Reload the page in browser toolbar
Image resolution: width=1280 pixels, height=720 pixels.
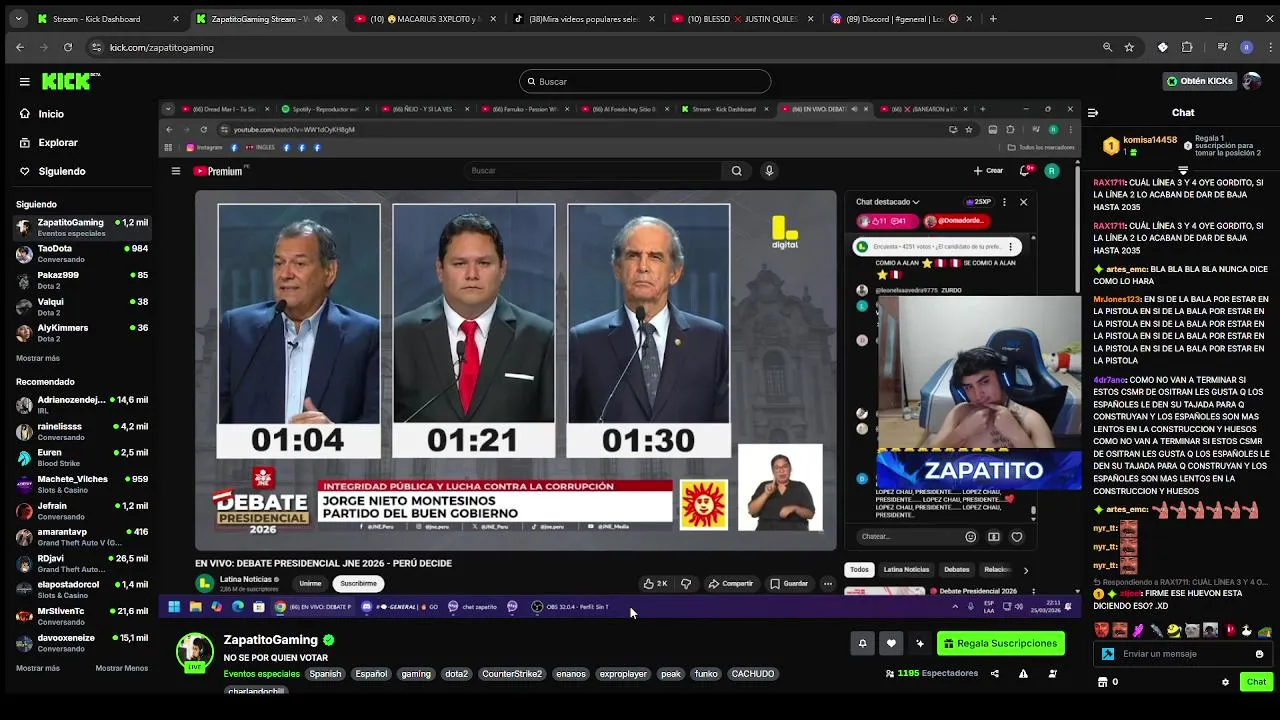[x=68, y=47]
